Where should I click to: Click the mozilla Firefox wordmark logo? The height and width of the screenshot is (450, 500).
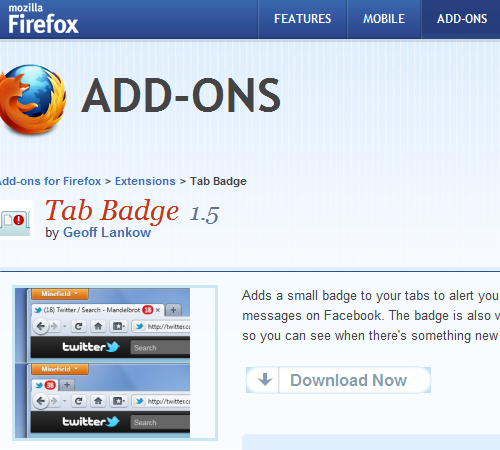click(x=43, y=19)
